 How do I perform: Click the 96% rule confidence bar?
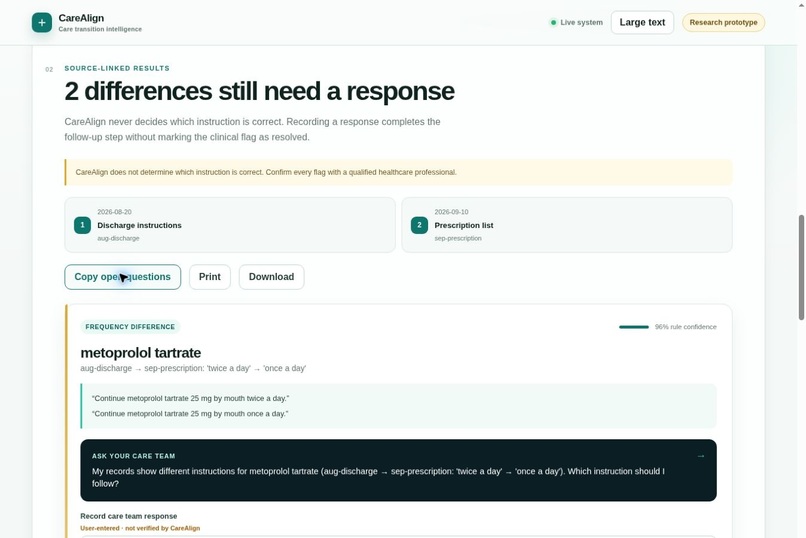pos(634,327)
